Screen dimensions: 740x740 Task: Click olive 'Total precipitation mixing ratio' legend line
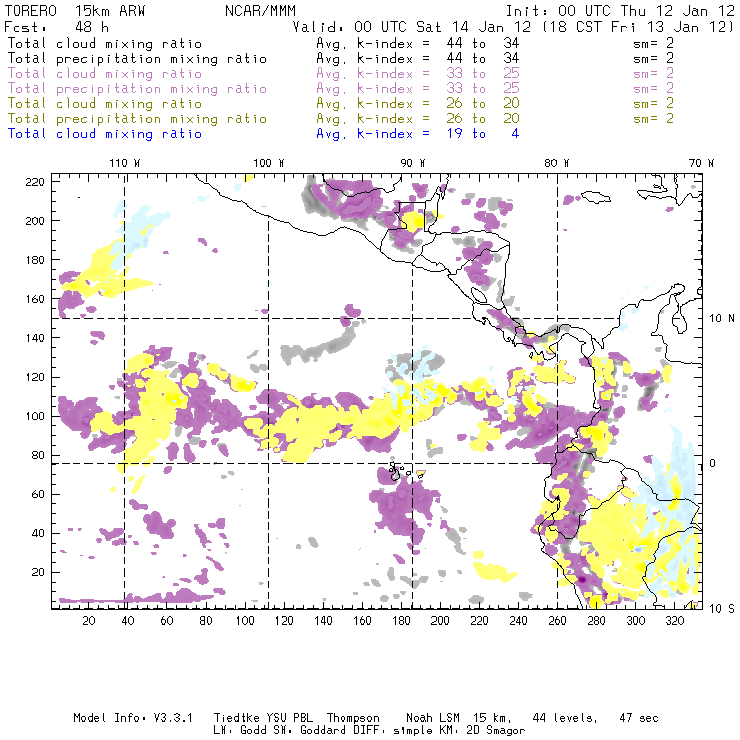point(137,118)
